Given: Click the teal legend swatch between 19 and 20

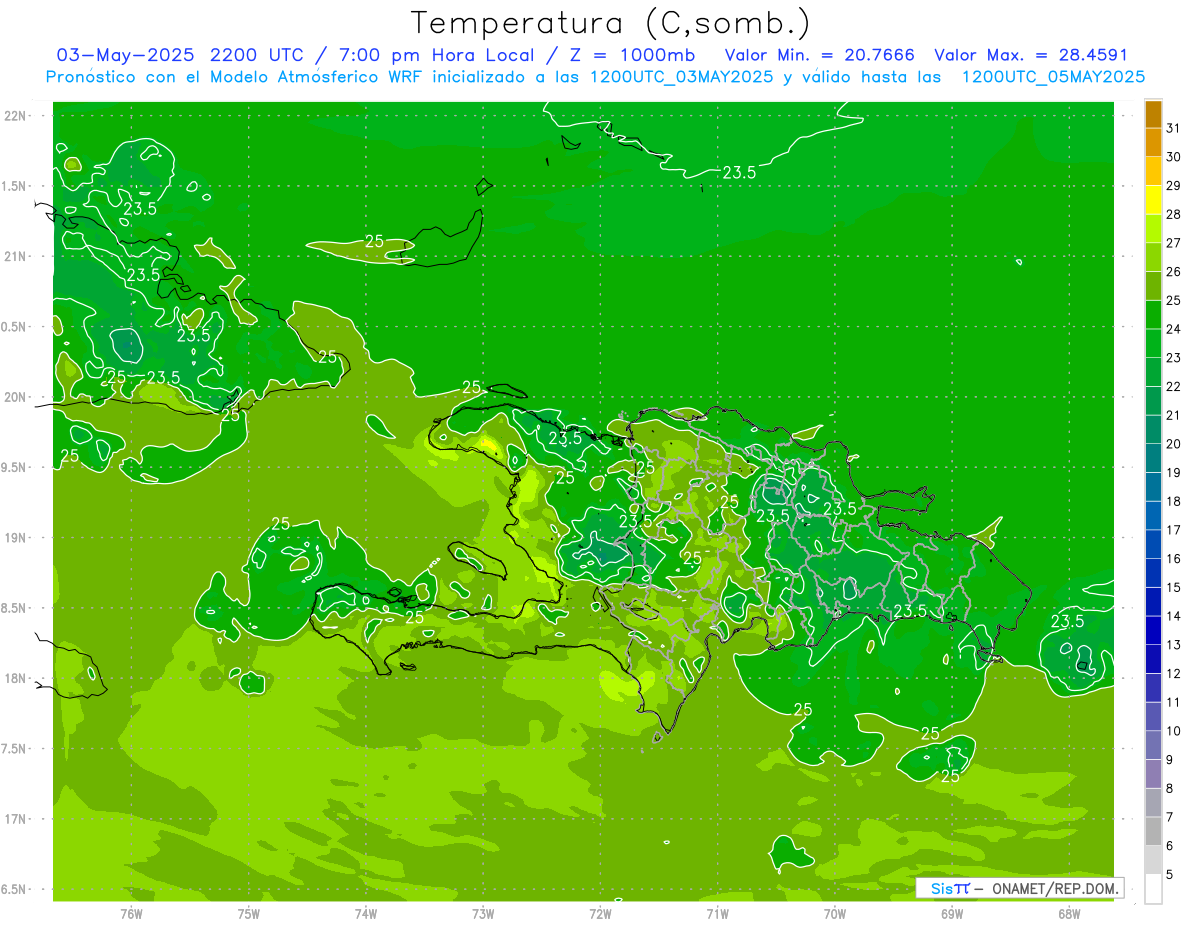Looking at the screenshot, I should (1153, 458).
